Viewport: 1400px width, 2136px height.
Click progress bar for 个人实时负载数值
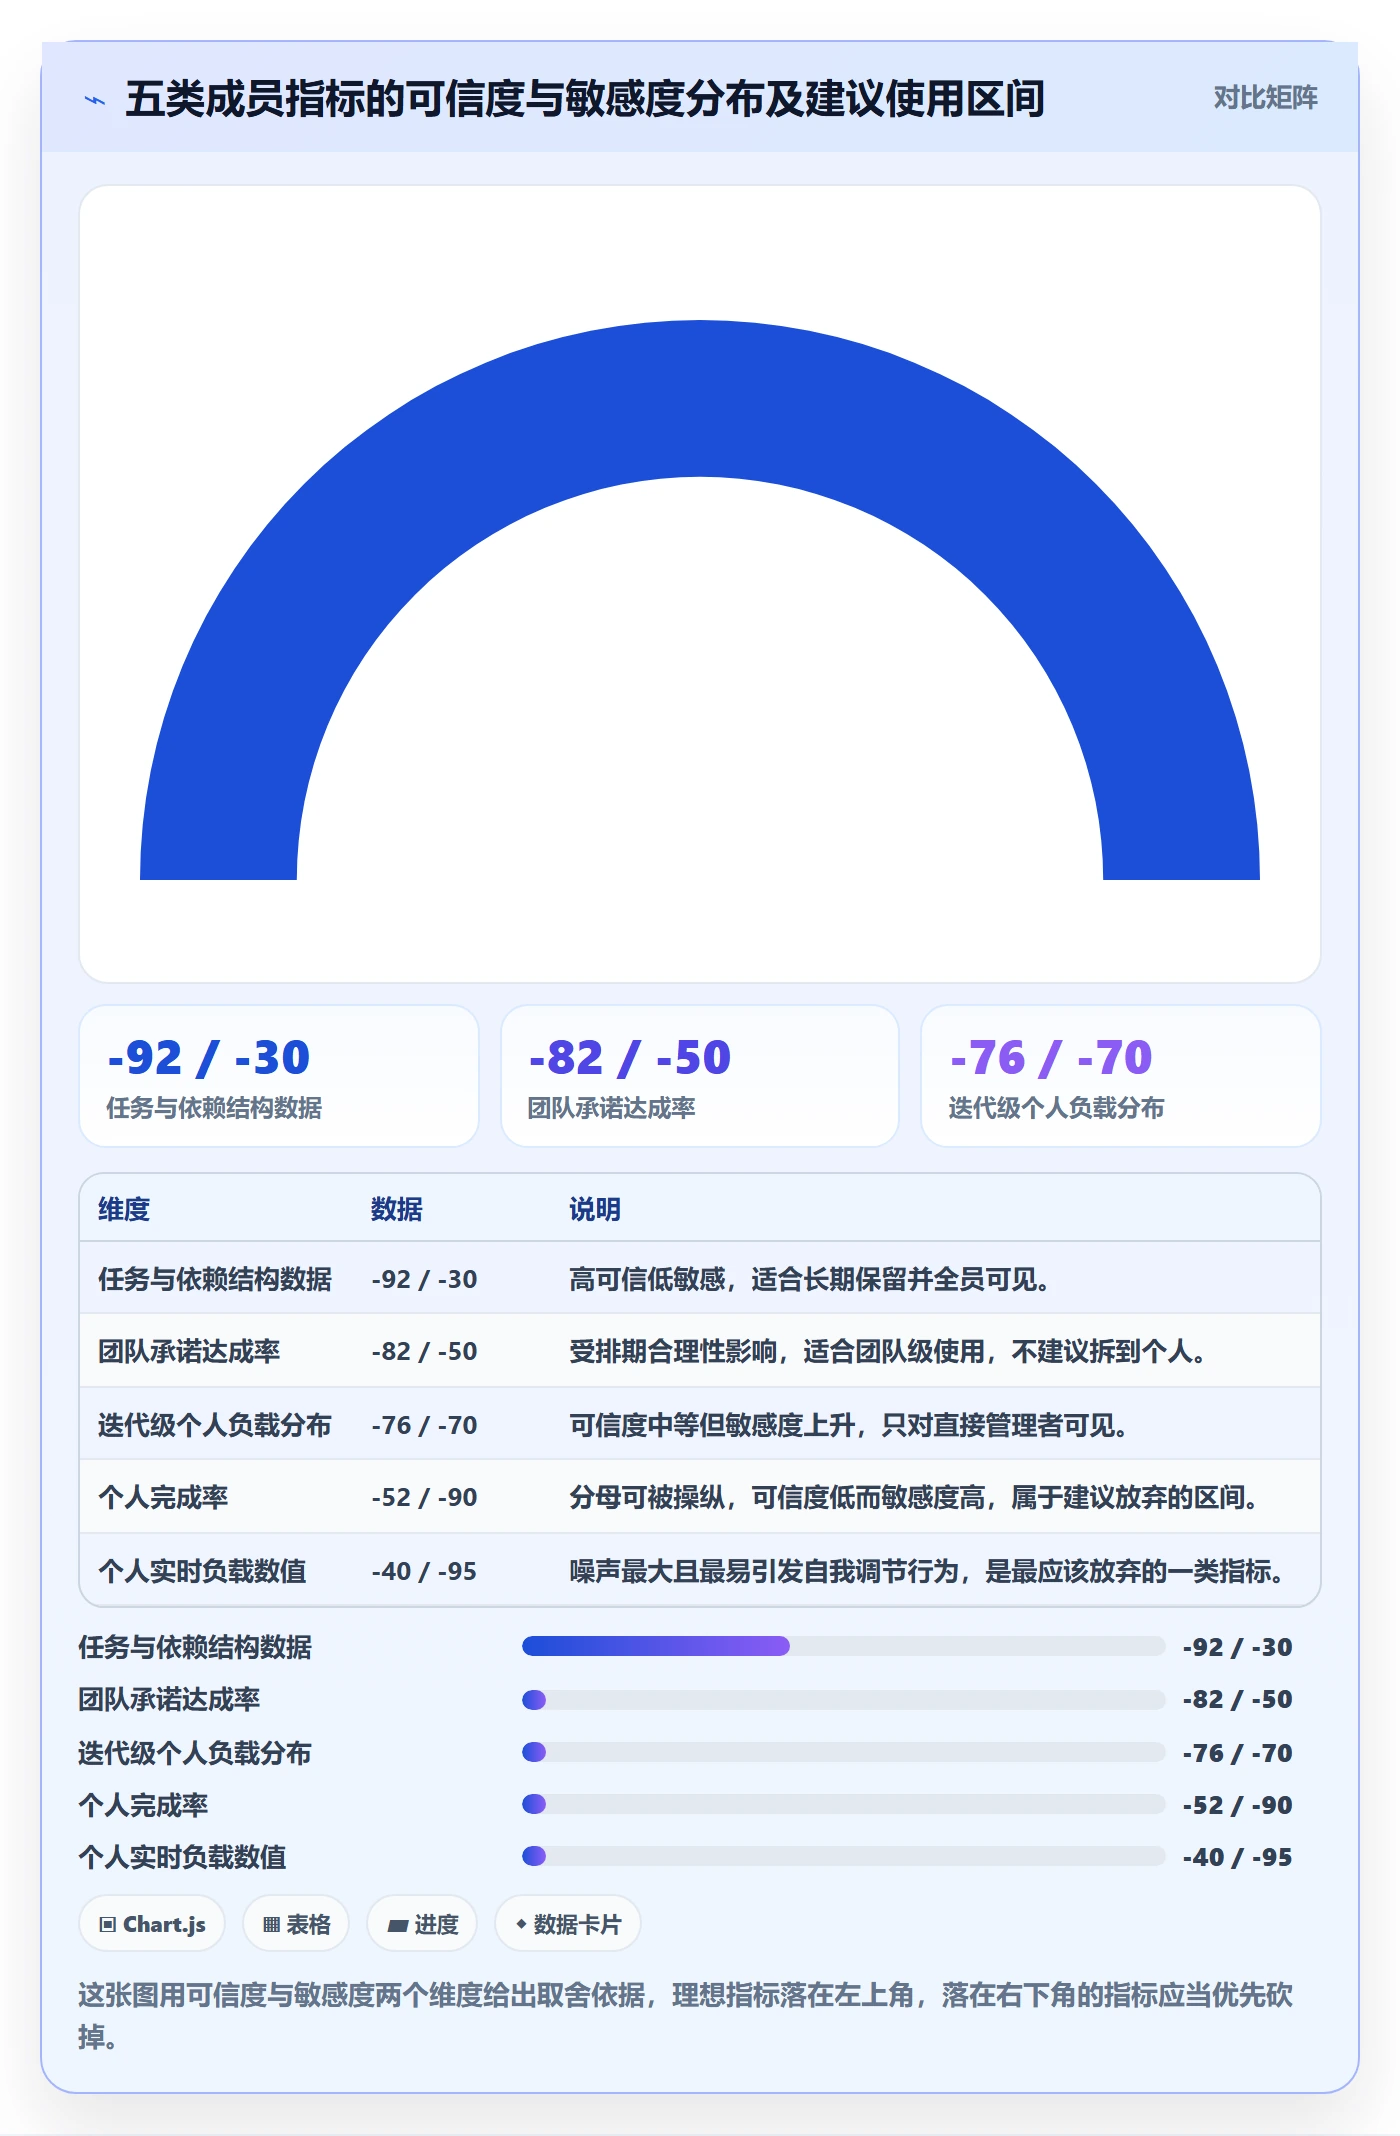(844, 1856)
